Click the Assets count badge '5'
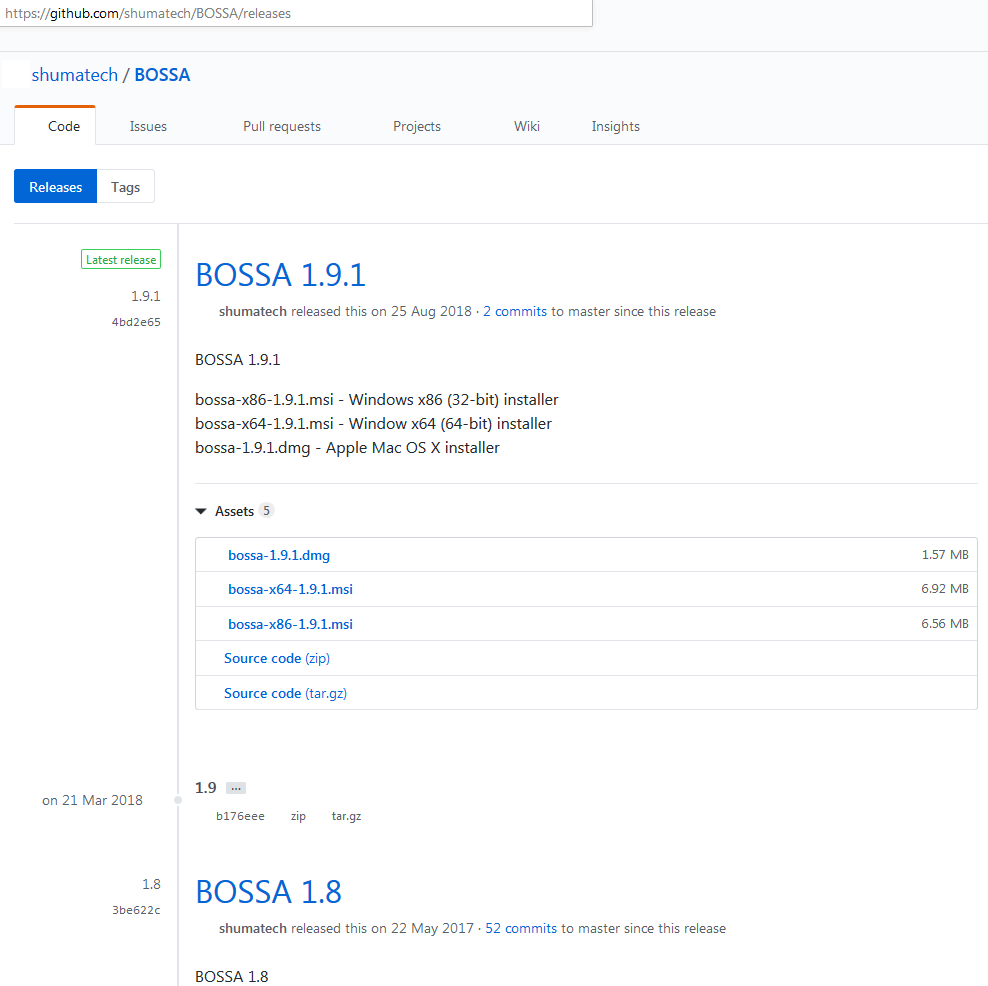 coord(267,510)
